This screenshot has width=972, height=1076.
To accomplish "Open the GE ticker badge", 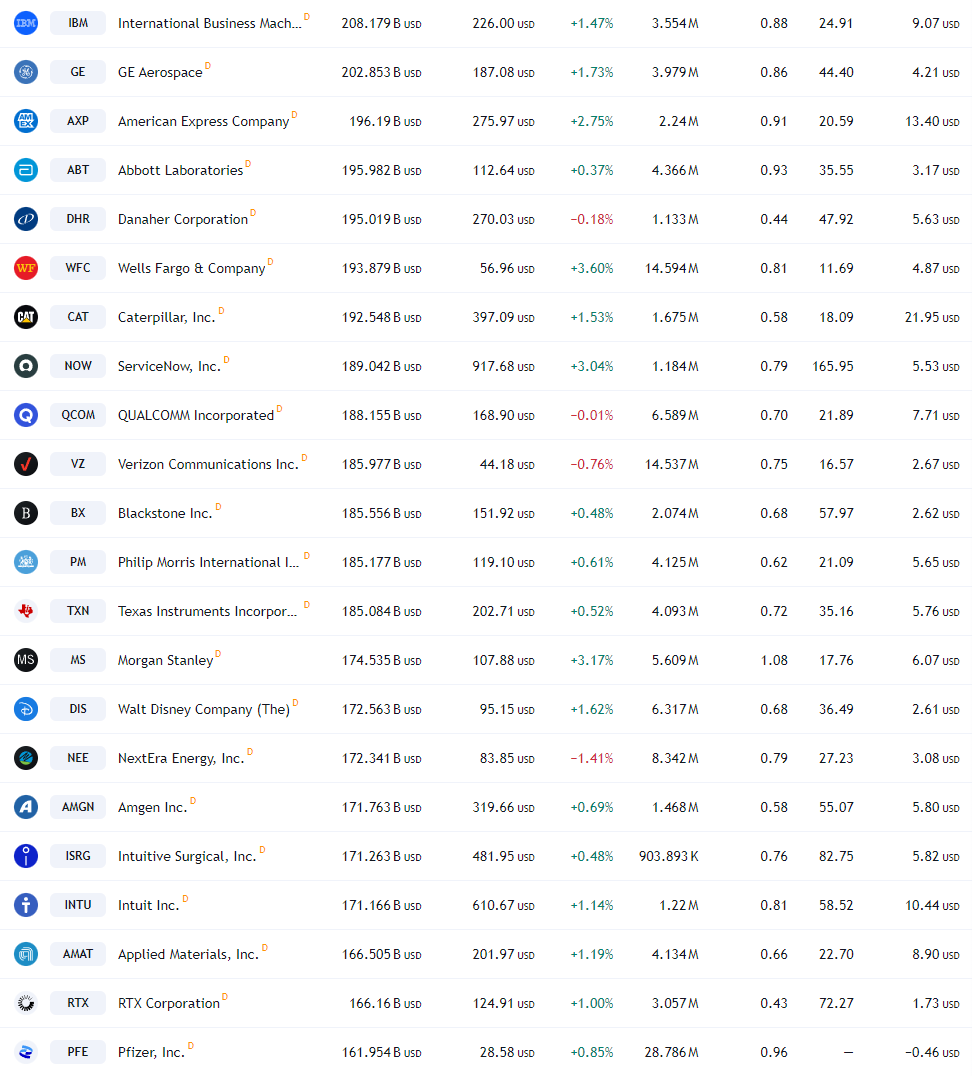I will tap(78, 72).
